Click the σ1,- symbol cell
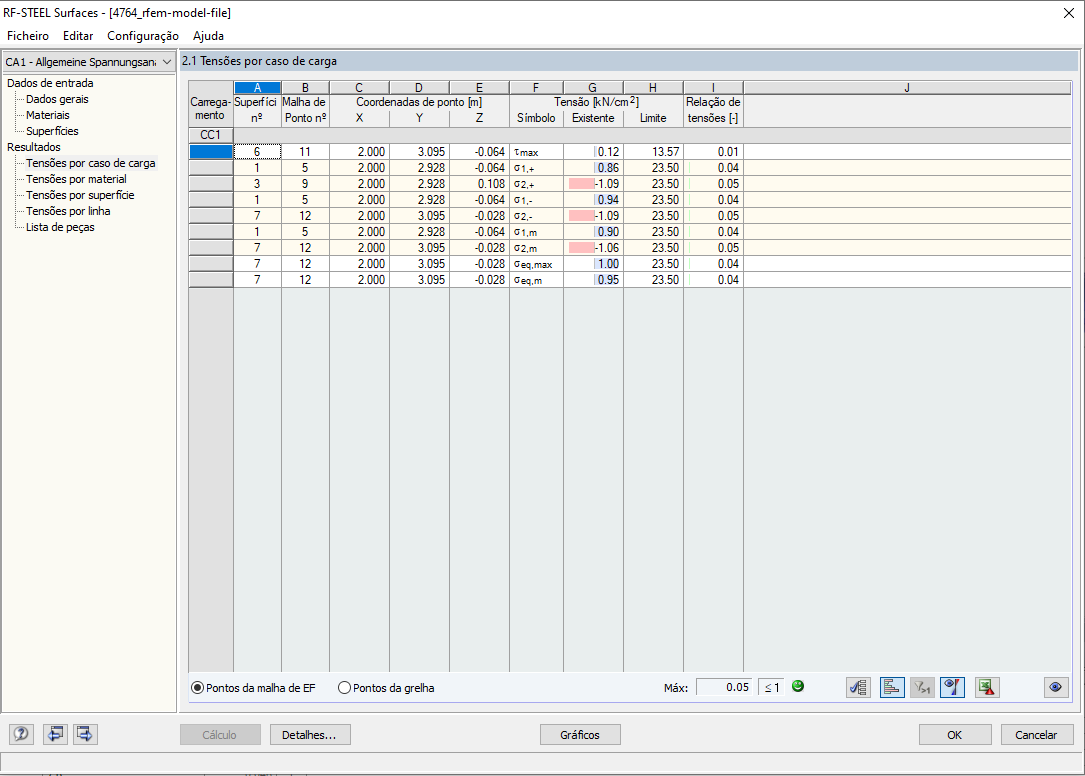The width and height of the screenshot is (1085, 776). click(x=536, y=199)
